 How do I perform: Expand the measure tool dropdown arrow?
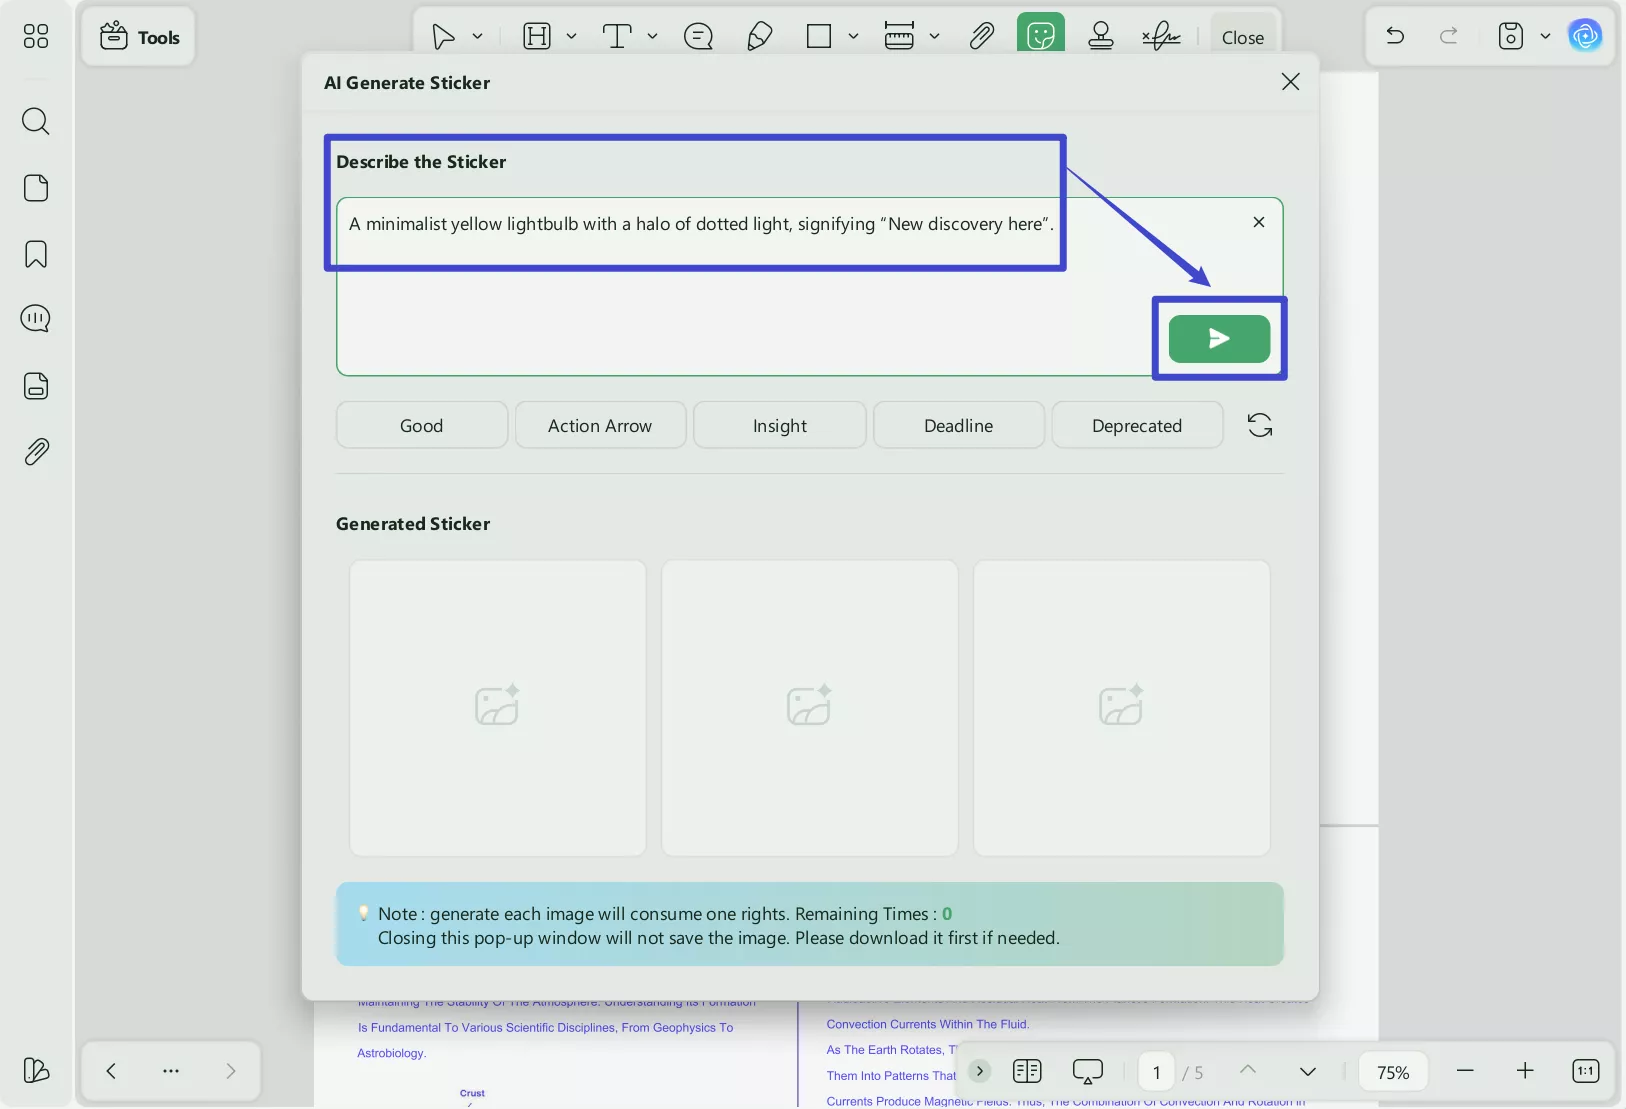click(935, 37)
